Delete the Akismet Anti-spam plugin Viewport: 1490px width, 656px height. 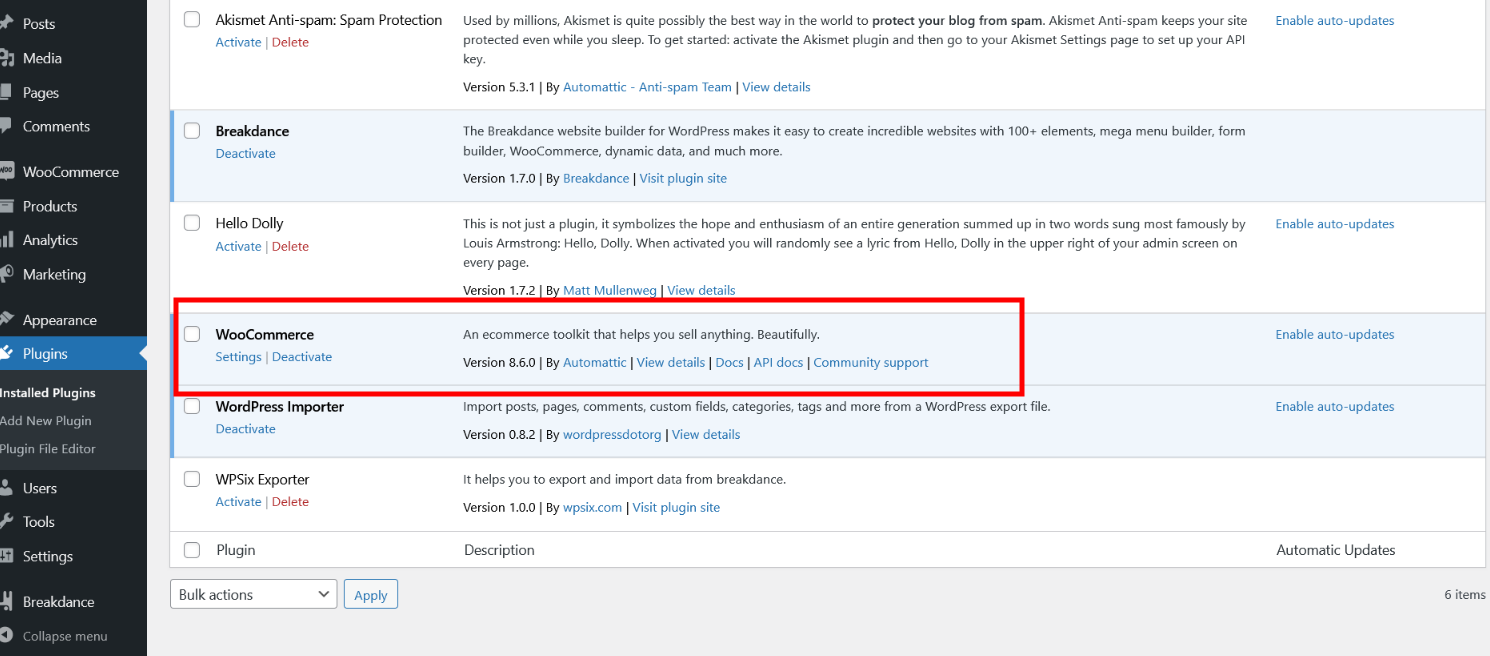point(290,42)
